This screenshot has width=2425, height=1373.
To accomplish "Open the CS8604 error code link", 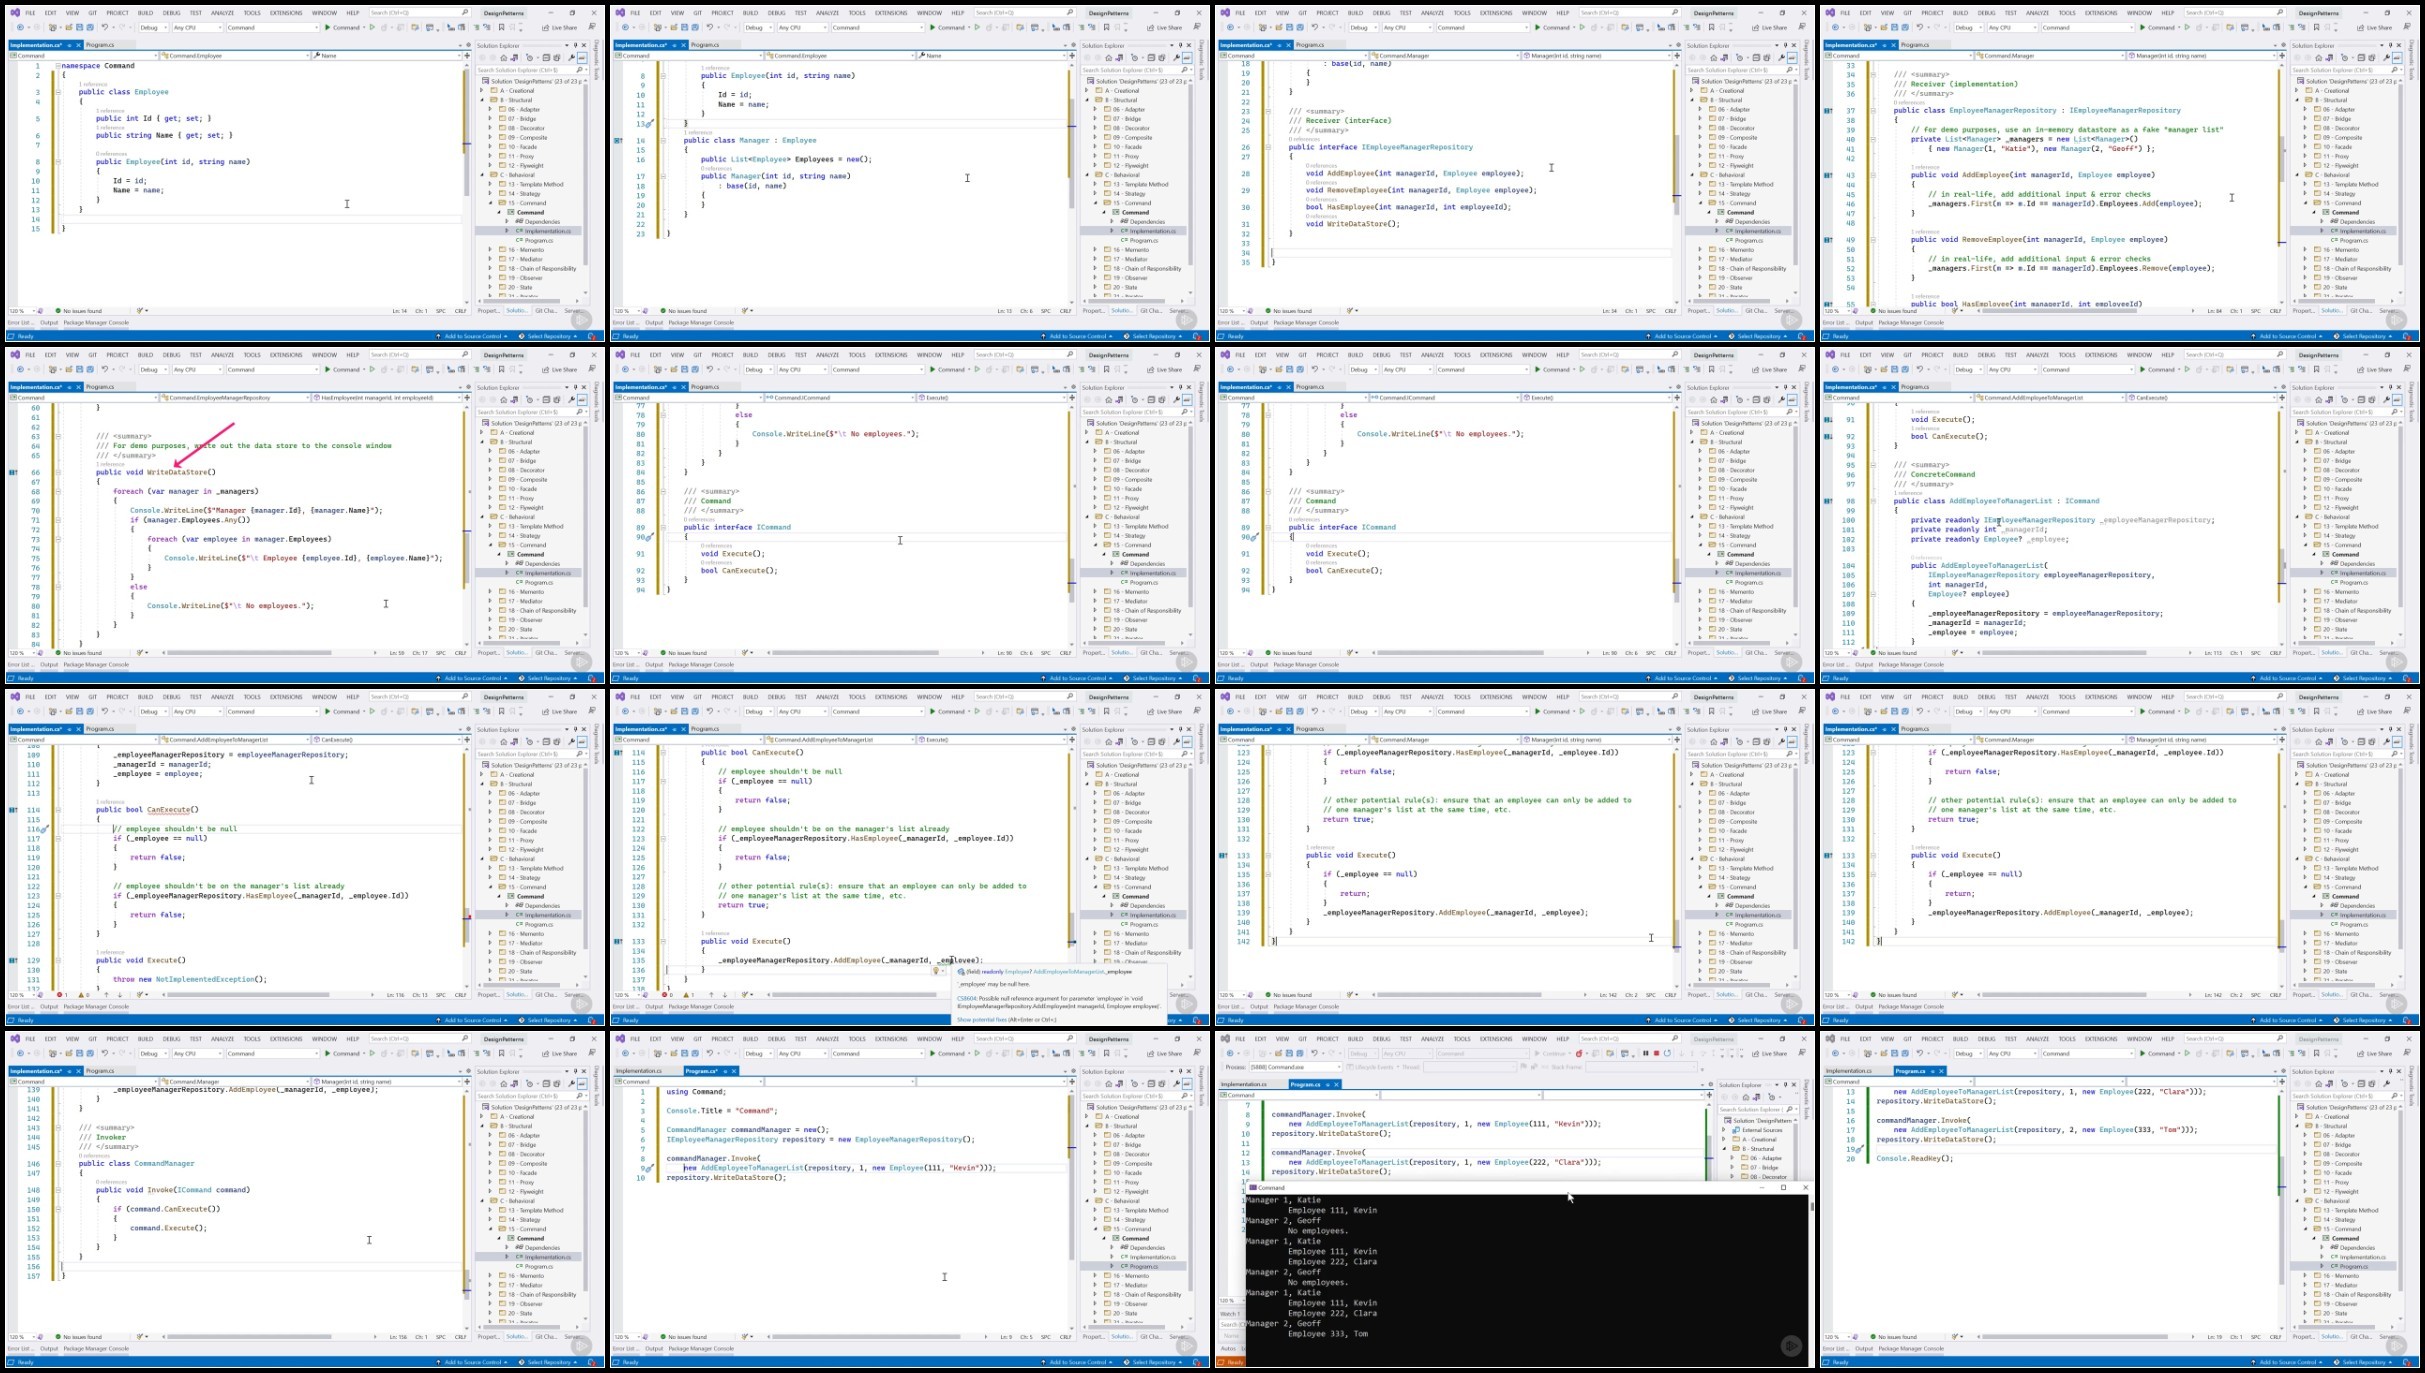I will tap(966, 998).
